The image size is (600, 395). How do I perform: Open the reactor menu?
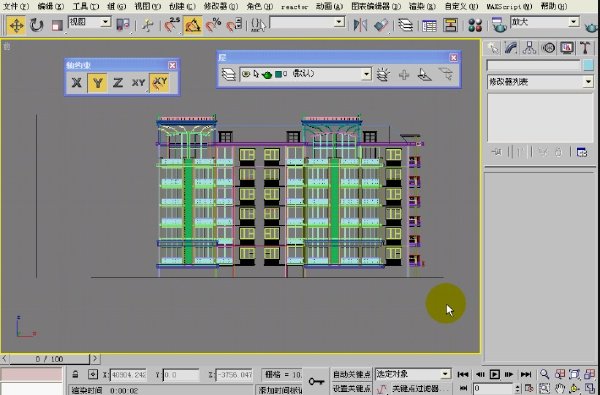294,7
